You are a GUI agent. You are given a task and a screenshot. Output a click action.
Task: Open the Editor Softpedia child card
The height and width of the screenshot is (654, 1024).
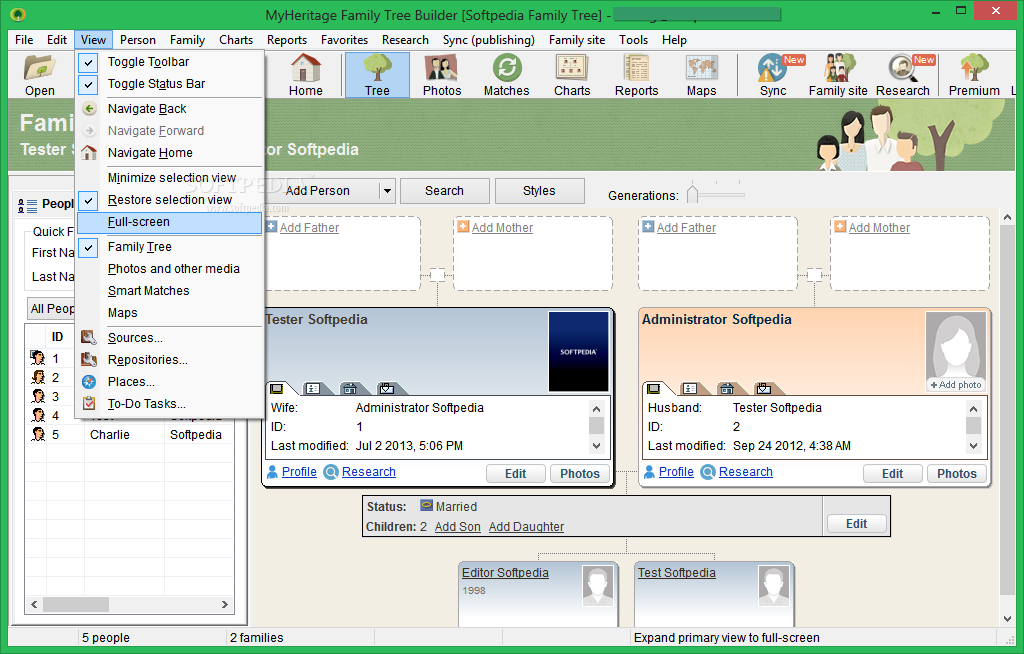538,593
